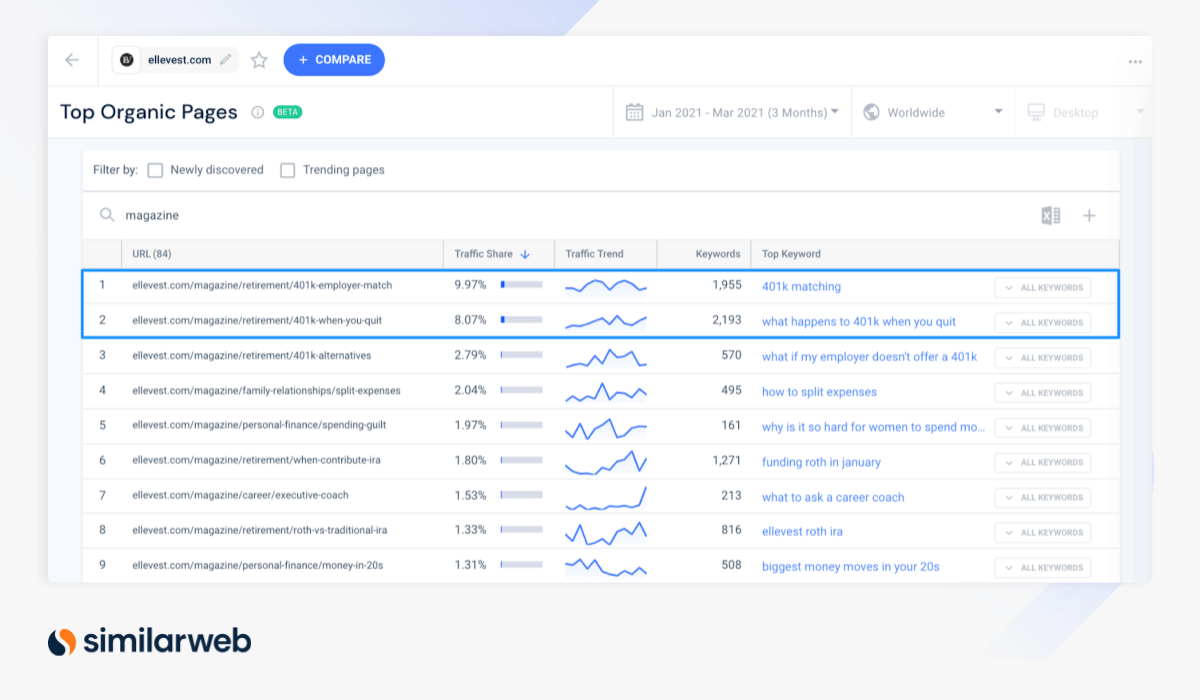Screen dimensions: 1200x700
Task: Open the three-dot menu at top right
Action: [x=1134, y=60]
